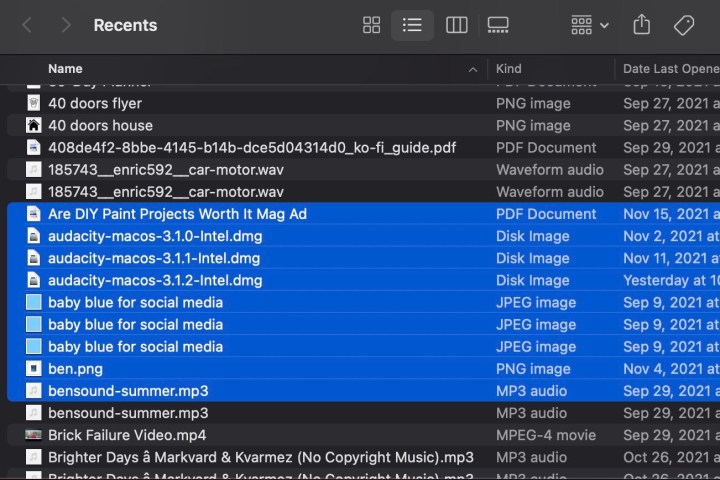The image size is (720, 480).
Task: Select Brick Failure Video.mp4
Action: [x=127, y=435]
